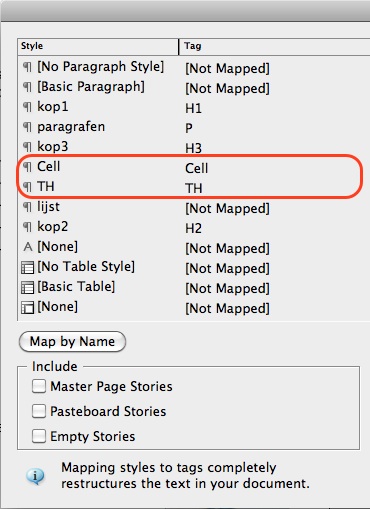Screen dimensions: 370x509
Task: Select the kop3 style row
Action: pos(193,147)
